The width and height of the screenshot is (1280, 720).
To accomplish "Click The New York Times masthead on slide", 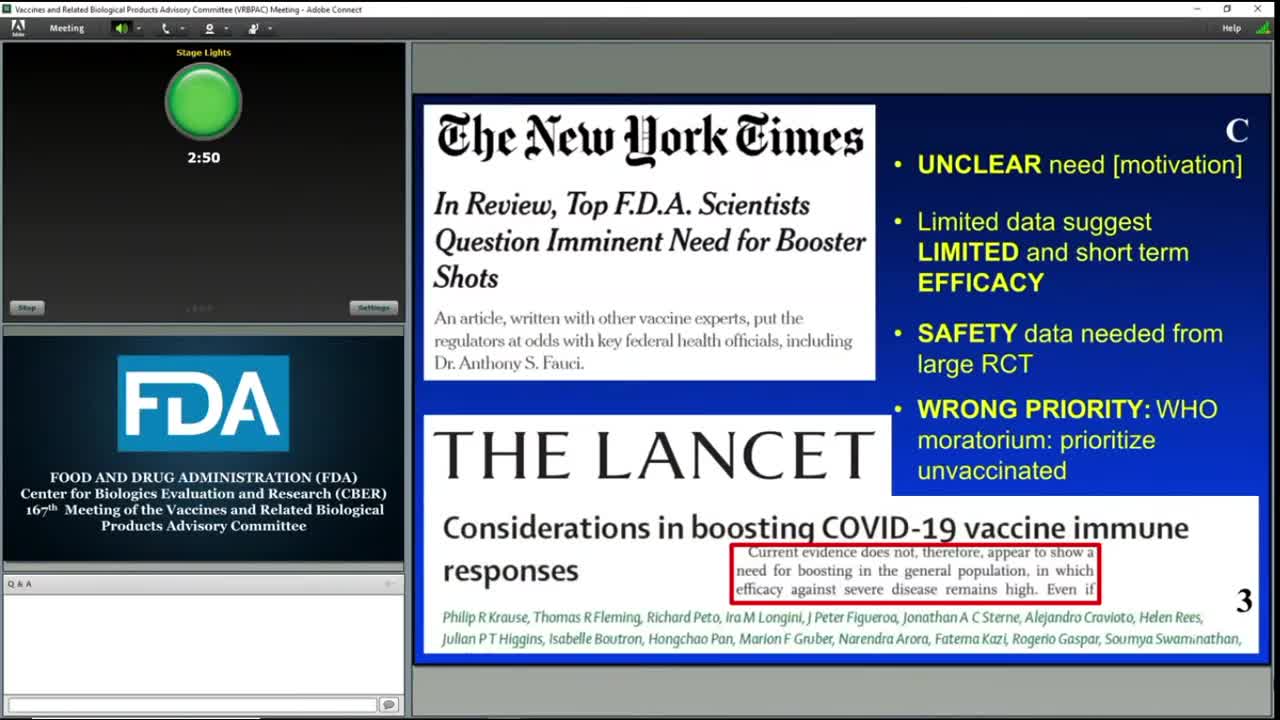I will [x=650, y=139].
